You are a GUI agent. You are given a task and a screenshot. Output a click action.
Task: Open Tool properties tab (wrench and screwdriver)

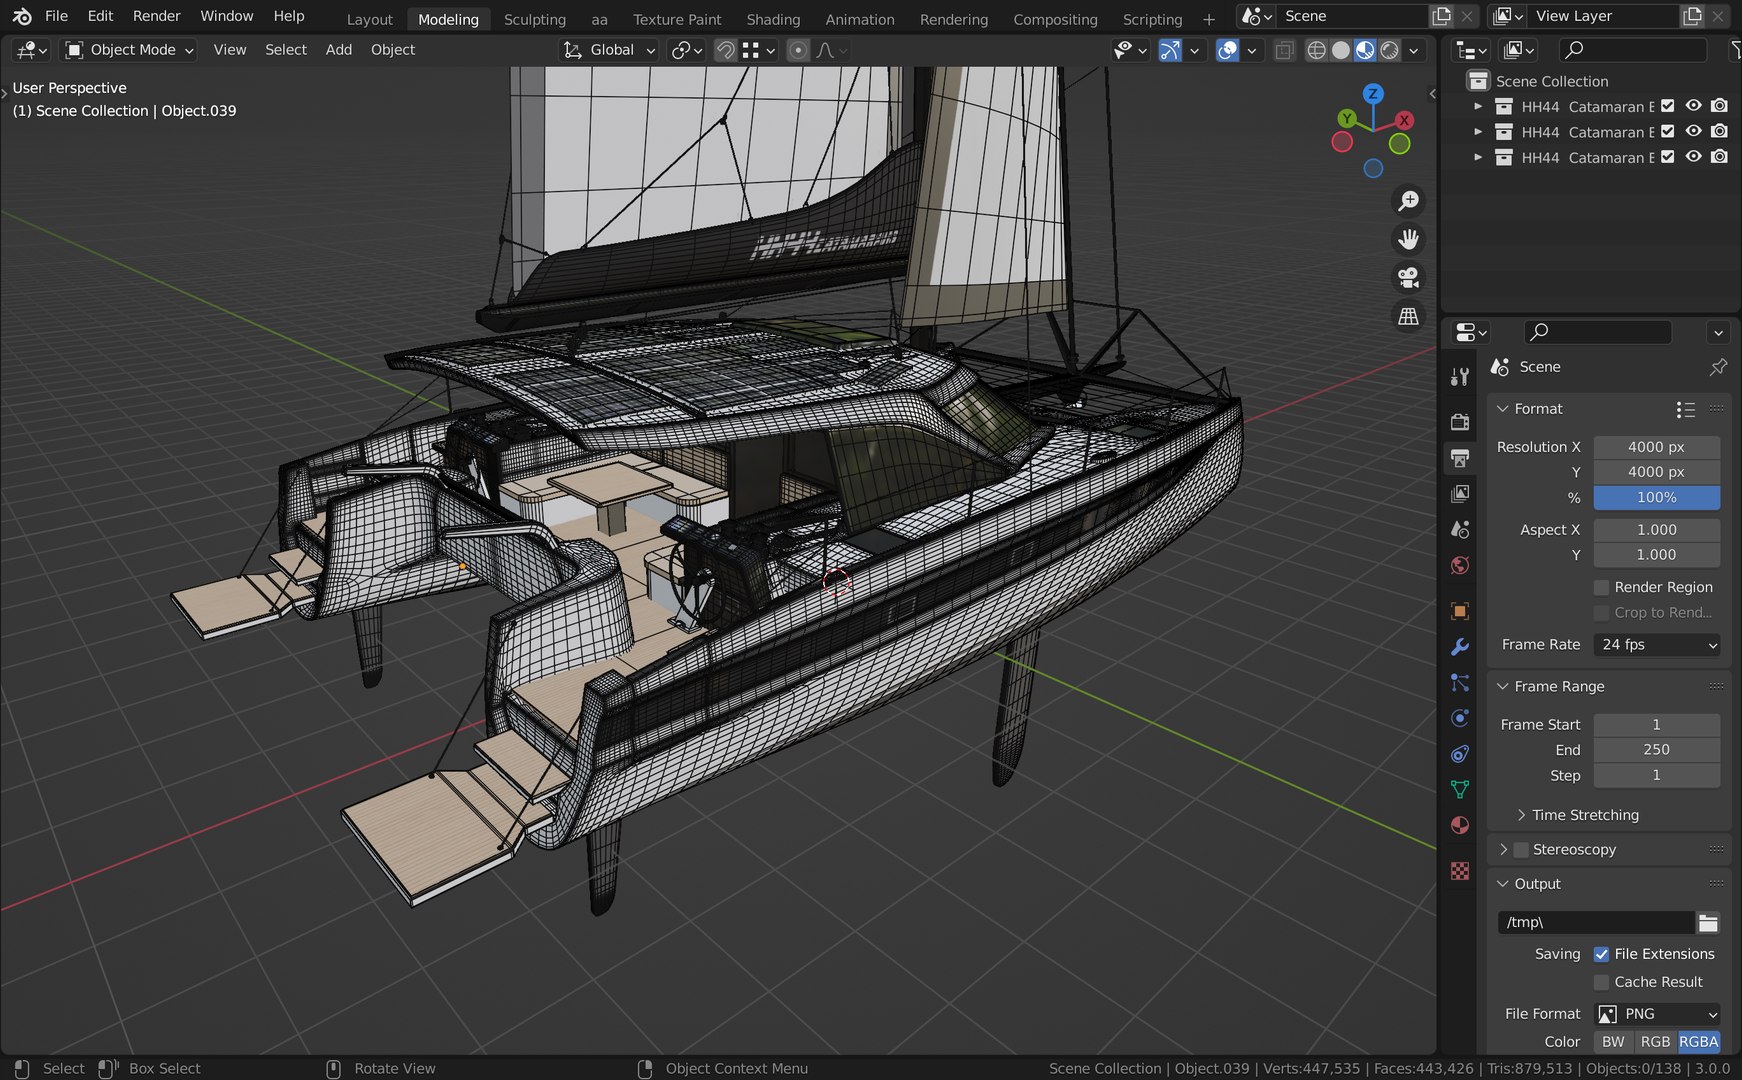pos(1460,376)
